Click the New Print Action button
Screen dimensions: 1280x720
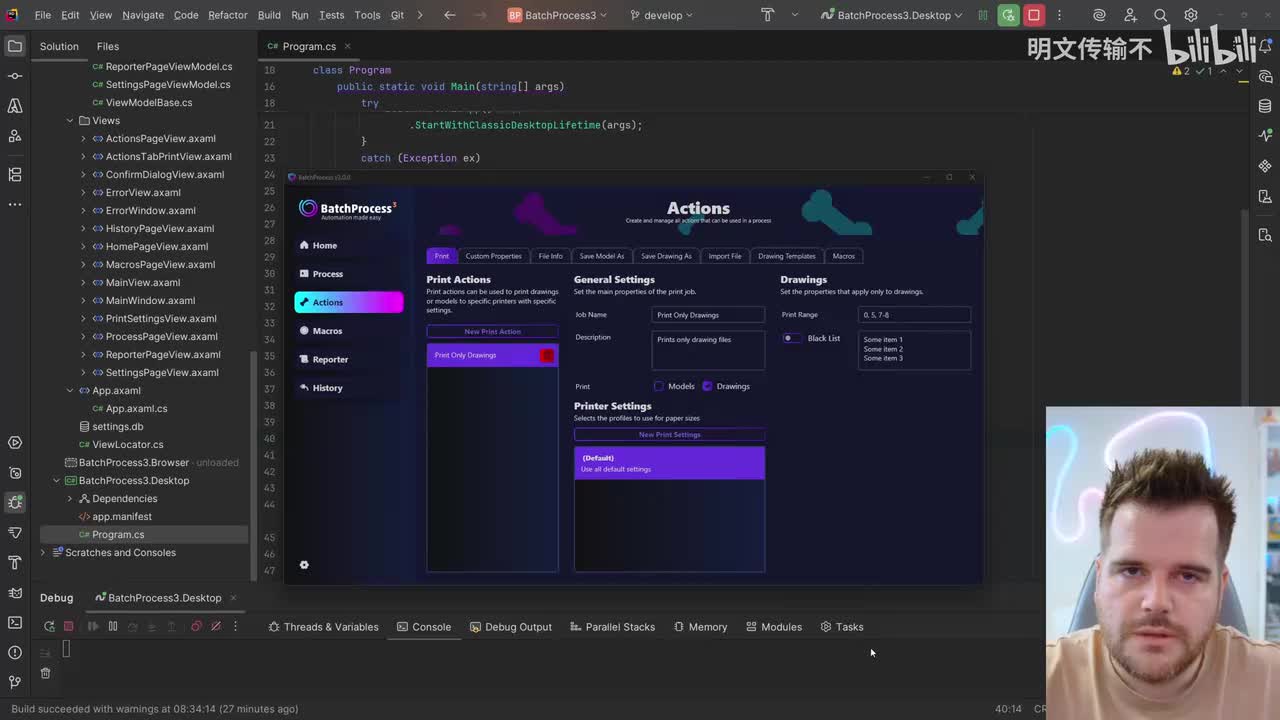point(492,331)
